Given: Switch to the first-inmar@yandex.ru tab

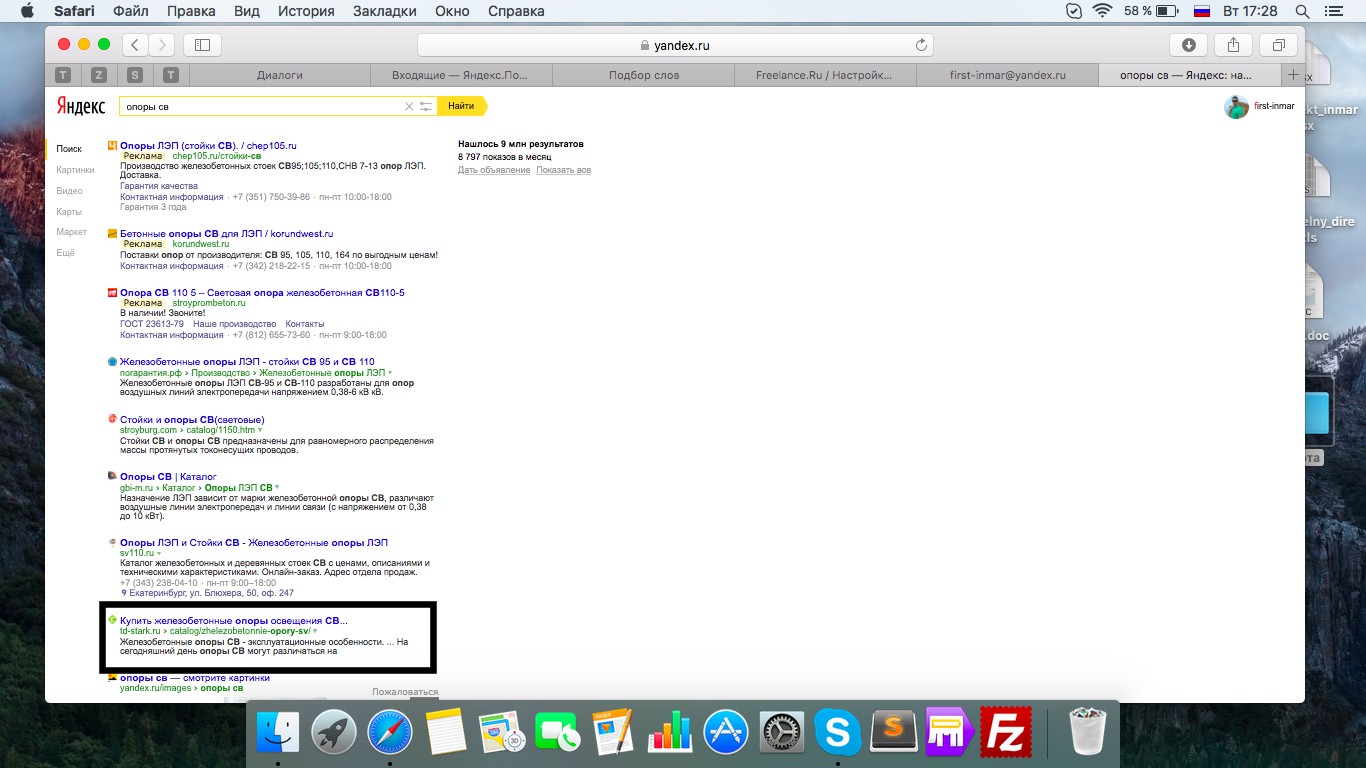Looking at the screenshot, I should click(x=1007, y=75).
